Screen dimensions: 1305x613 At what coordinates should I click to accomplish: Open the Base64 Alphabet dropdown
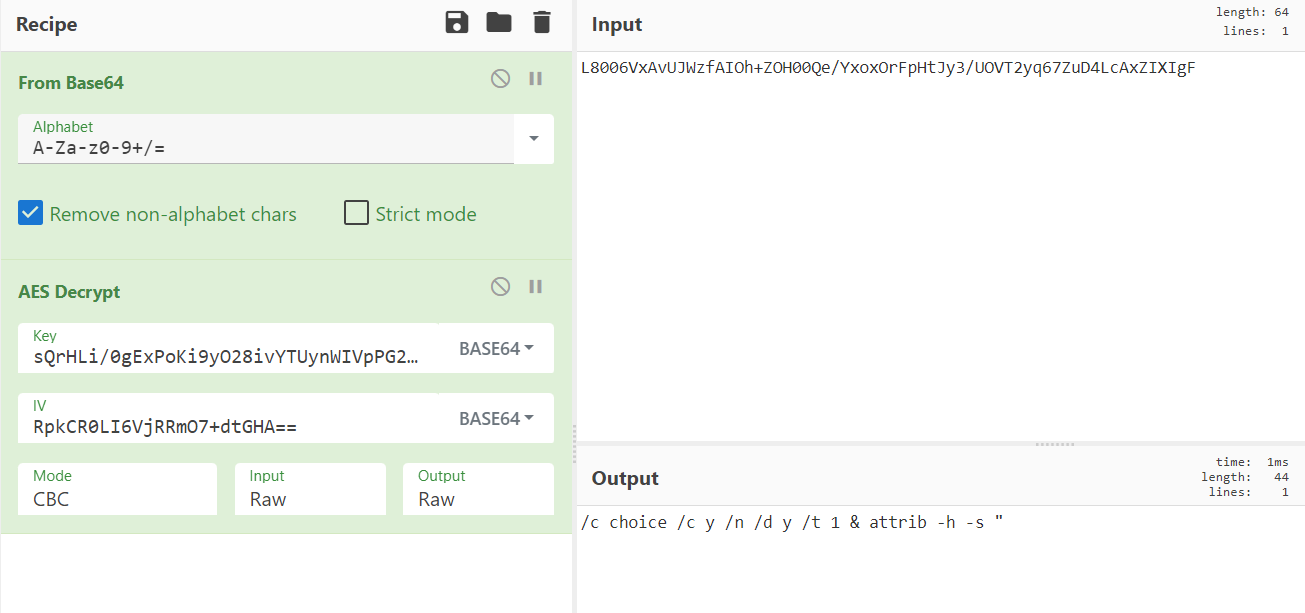click(534, 139)
